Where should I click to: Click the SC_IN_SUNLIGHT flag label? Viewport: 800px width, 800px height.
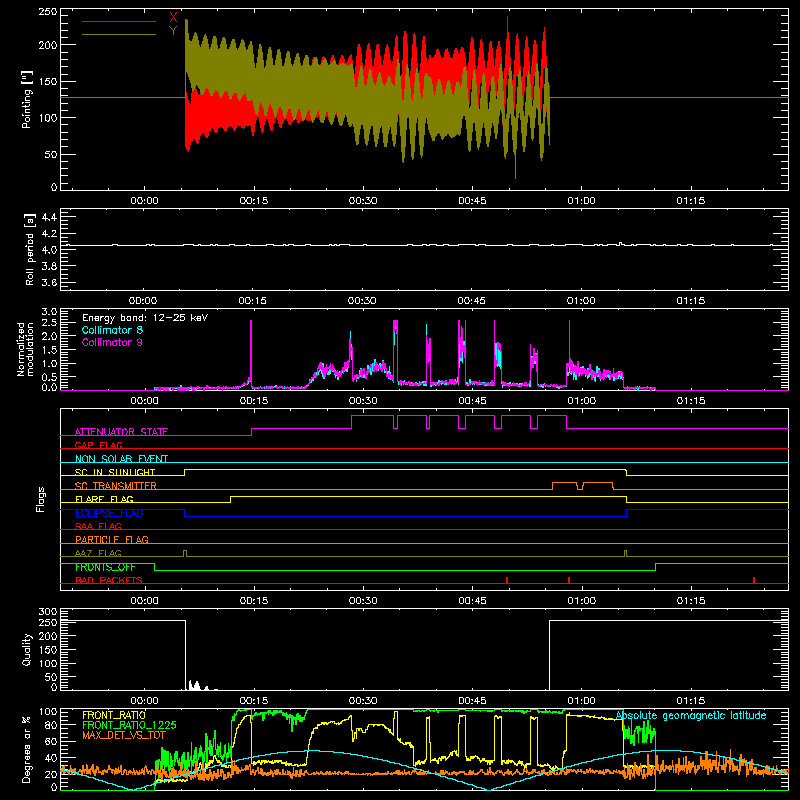tap(115, 472)
